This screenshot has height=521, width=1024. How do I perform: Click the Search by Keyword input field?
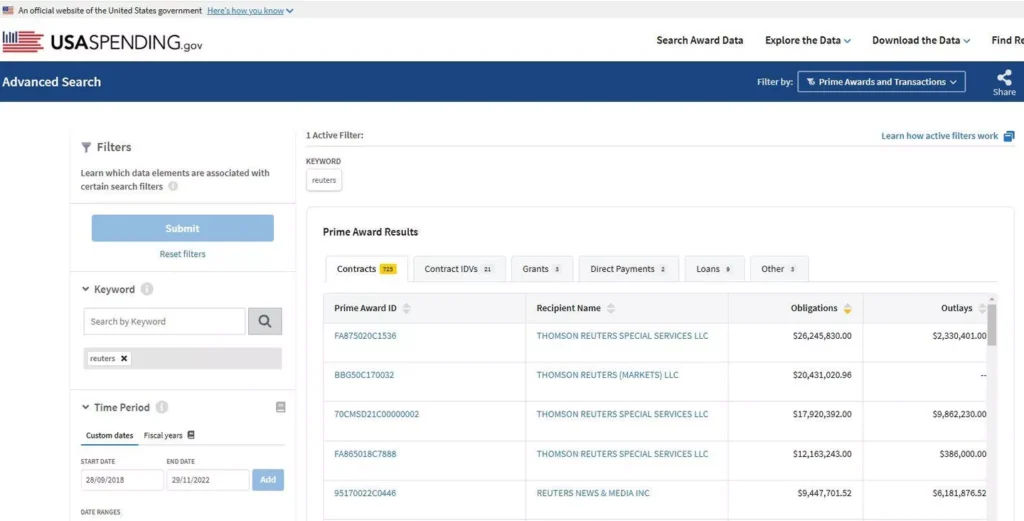point(164,321)
